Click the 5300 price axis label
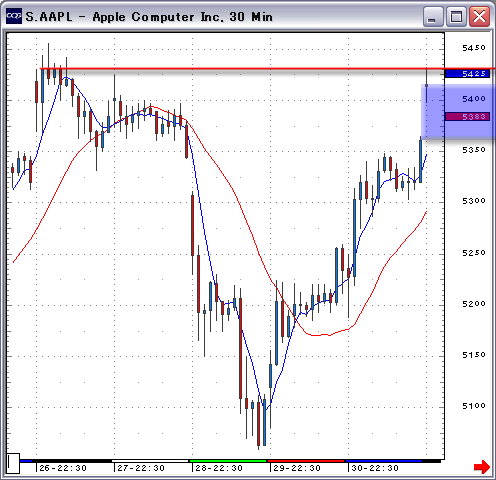Screen dimensions: 496x480 (474, 201)
